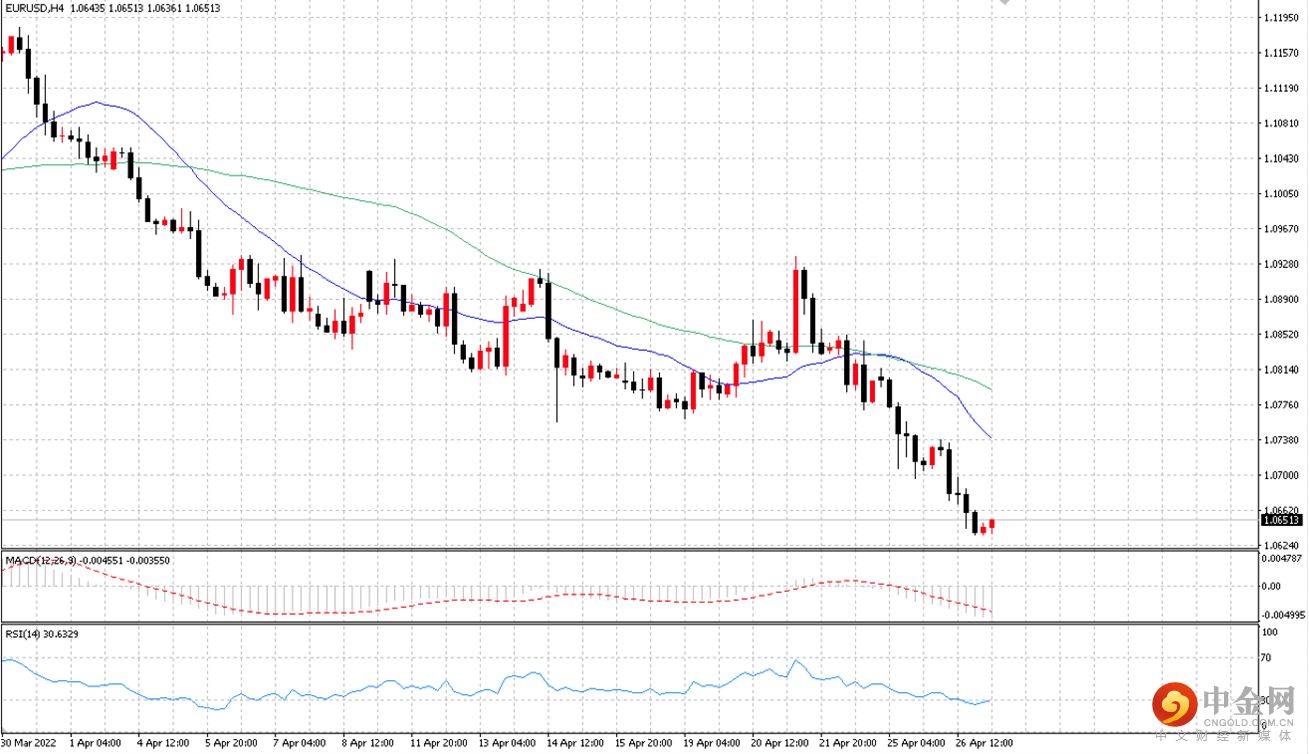Pick the 5 Apr 20:00 time label

[x=231, y=743]
